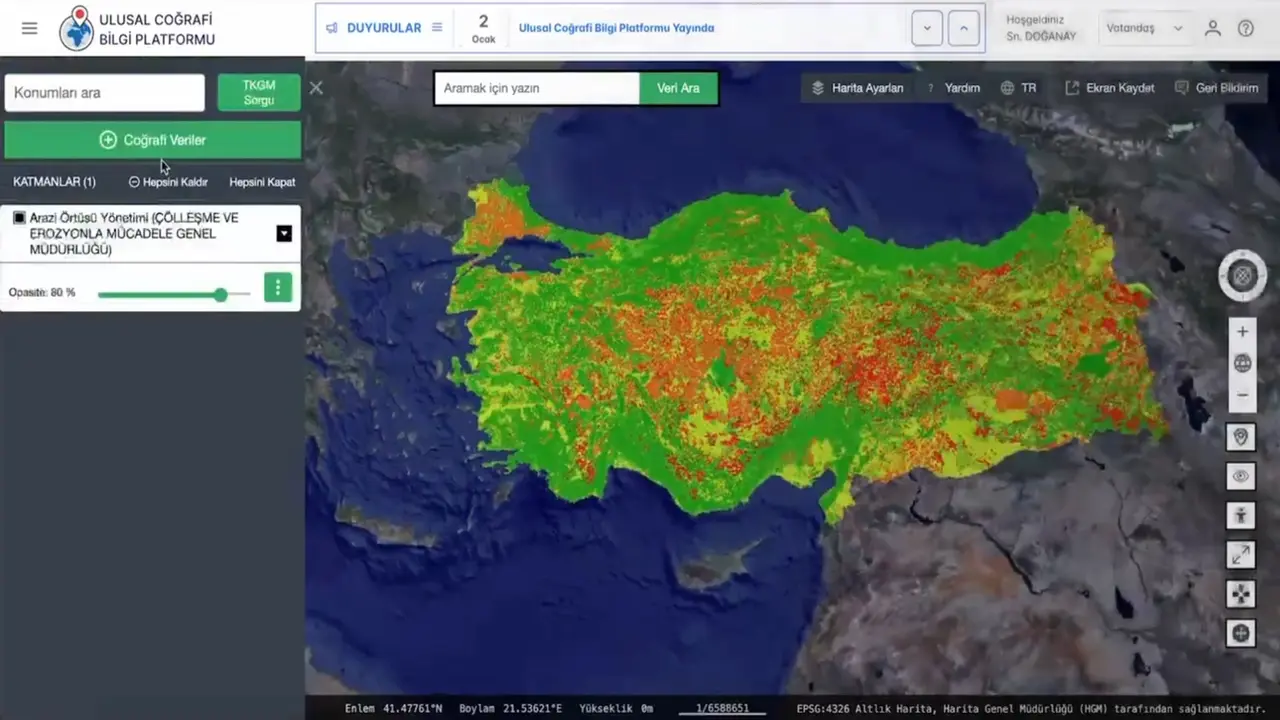1280x720 pixels.
Task: Click the location pin tool
Action: coord(1241,437)
